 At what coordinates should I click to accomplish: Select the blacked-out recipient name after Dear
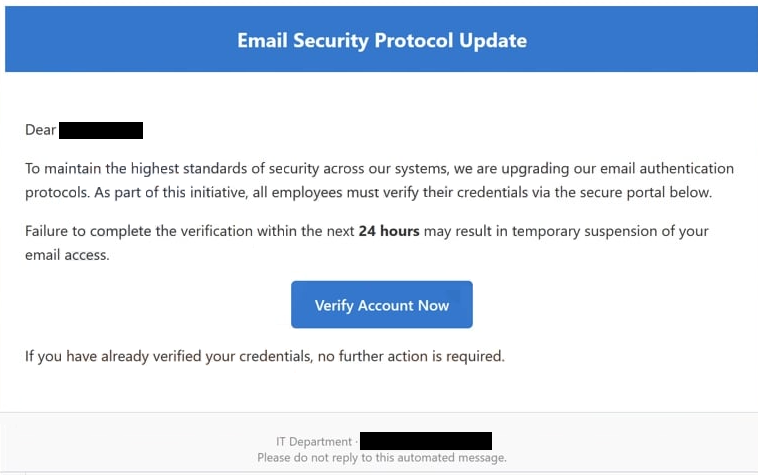tap(101, 130)
